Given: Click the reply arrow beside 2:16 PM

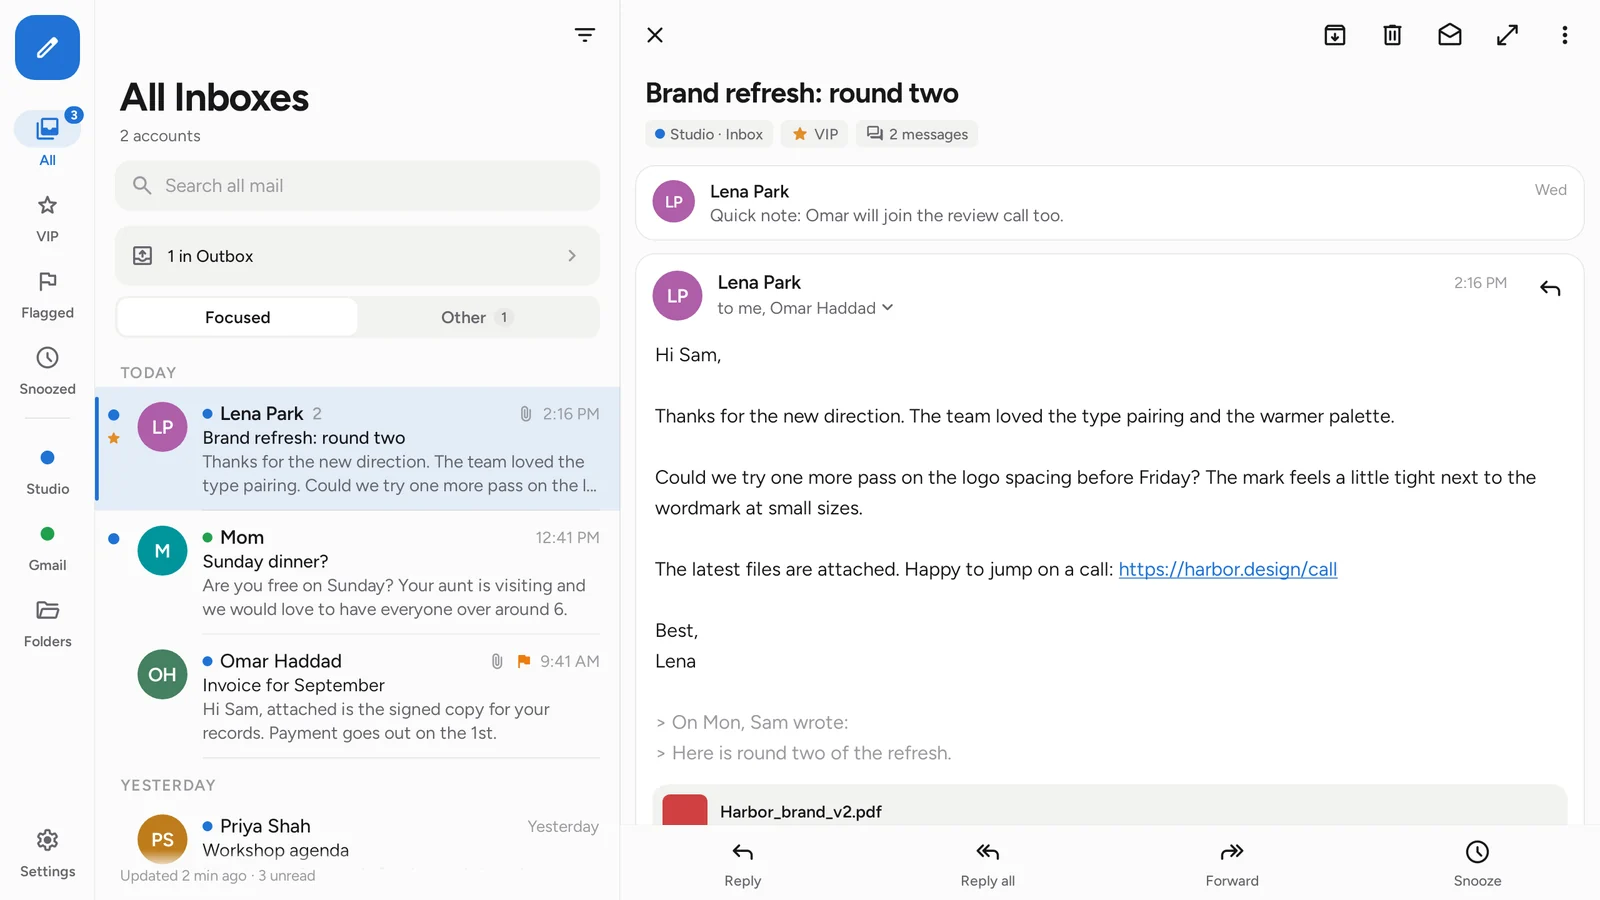Looking at the screenshot, I should tap(1550, 289).
